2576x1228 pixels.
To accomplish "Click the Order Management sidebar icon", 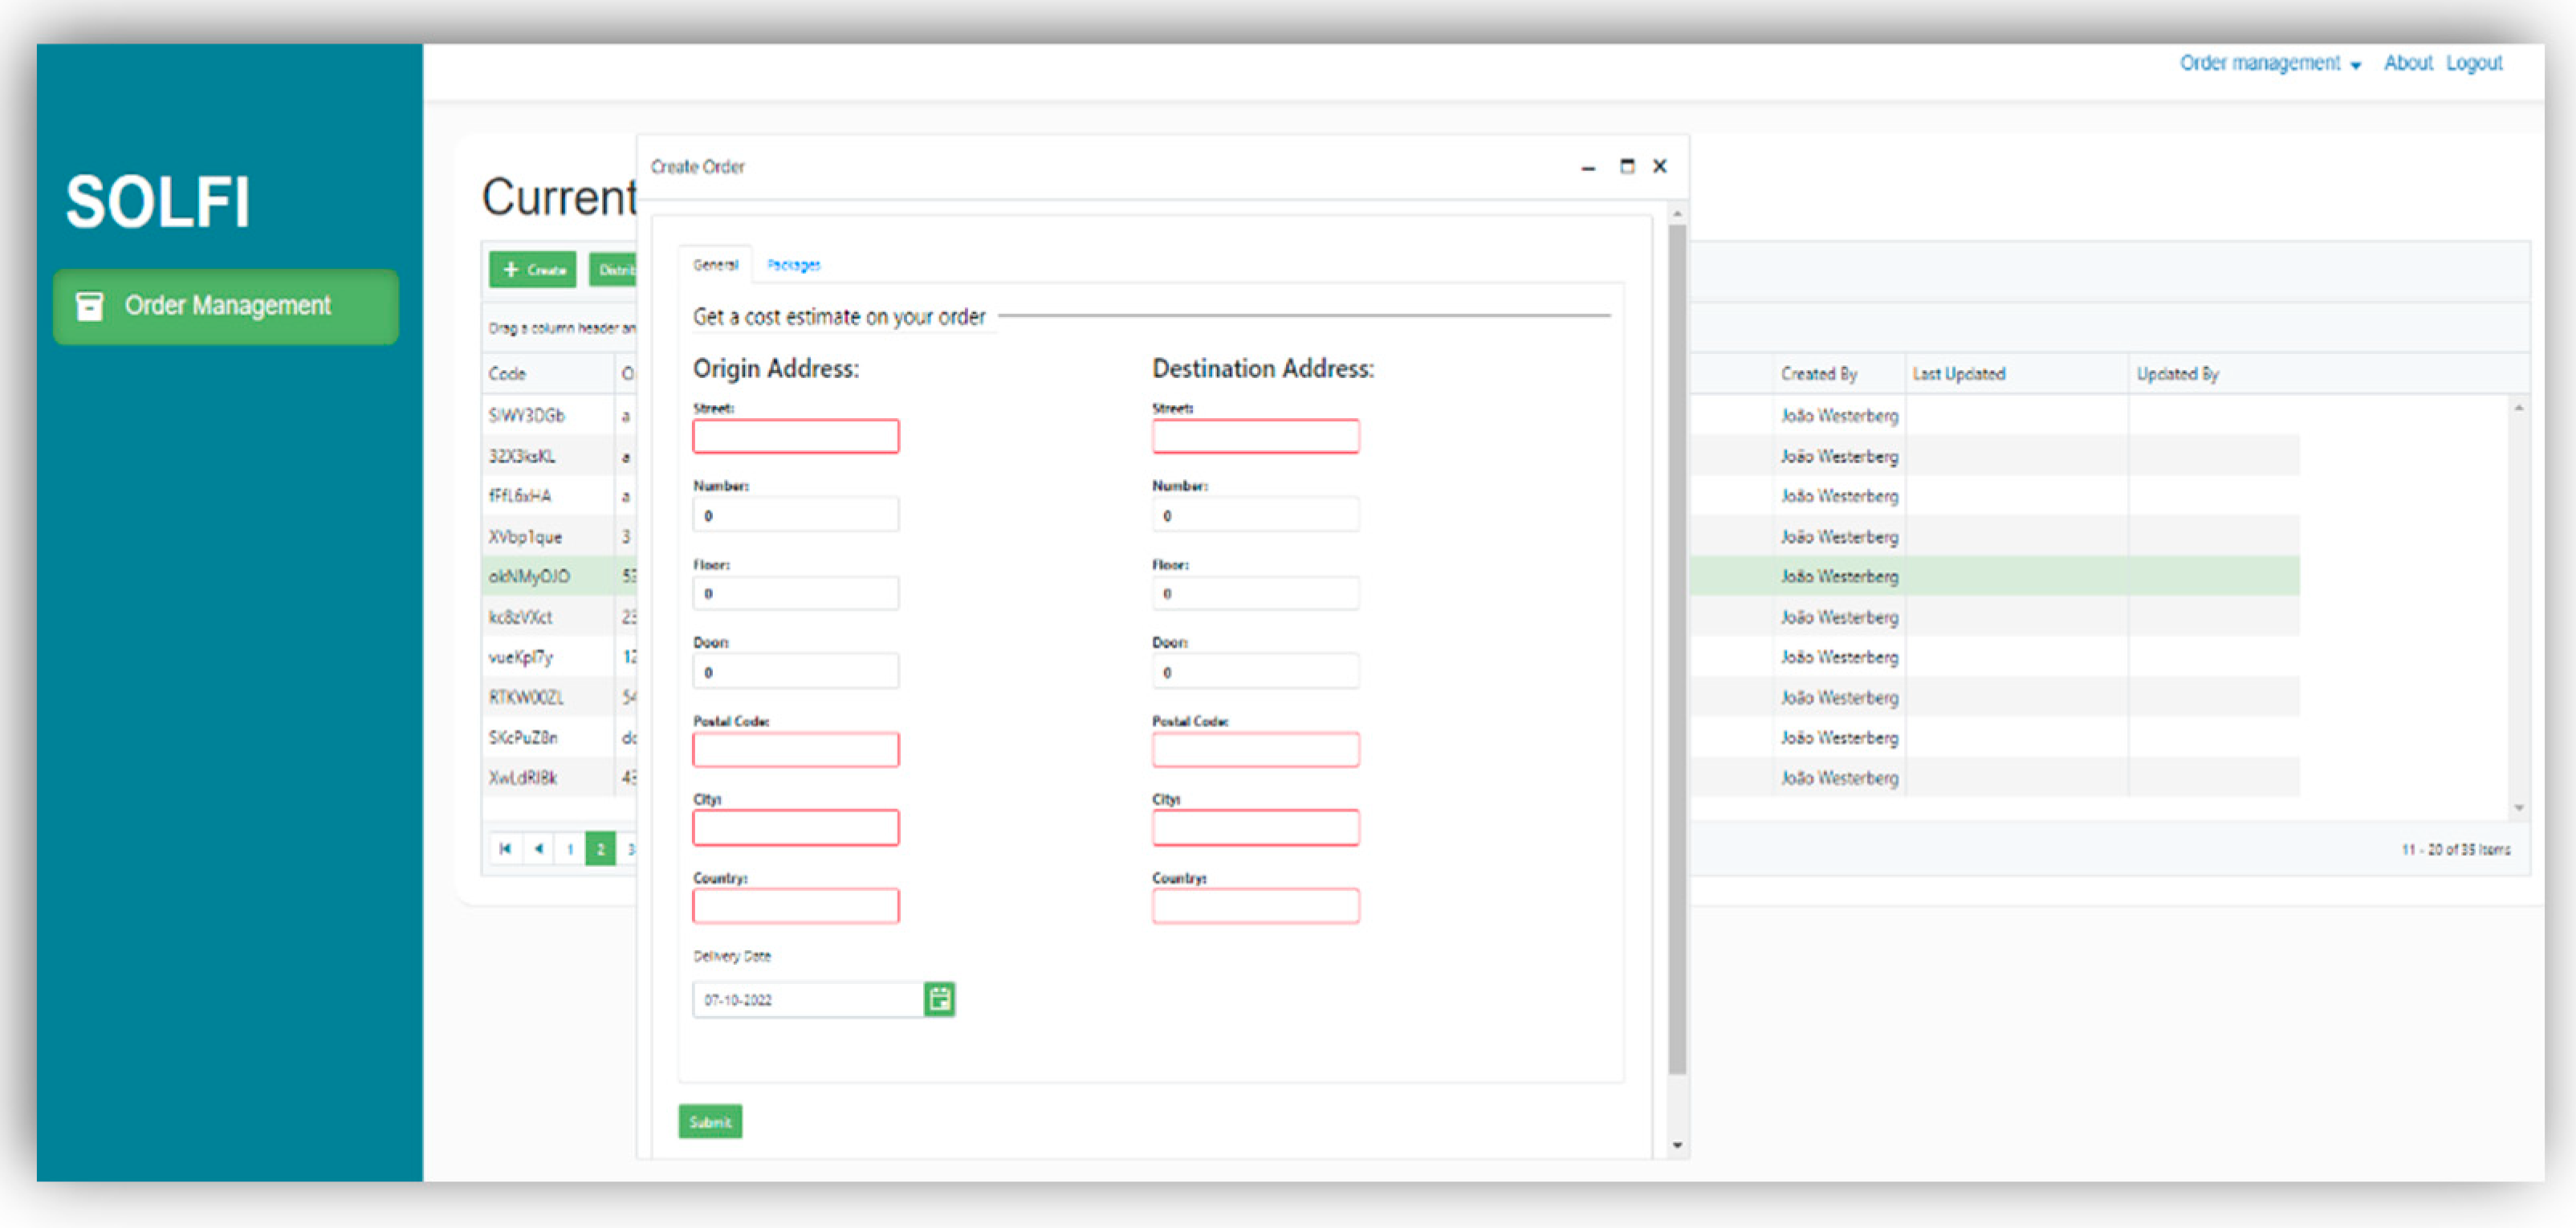I will [90, 305].
